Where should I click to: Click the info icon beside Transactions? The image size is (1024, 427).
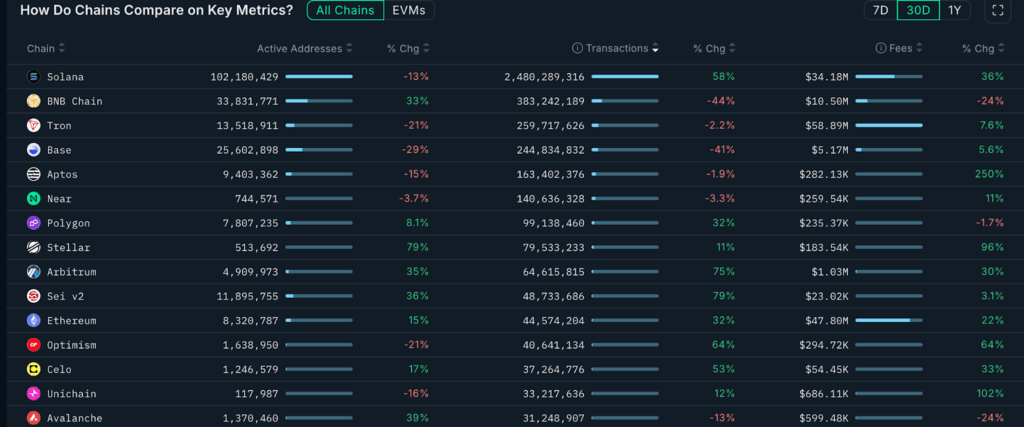(577, 48)
